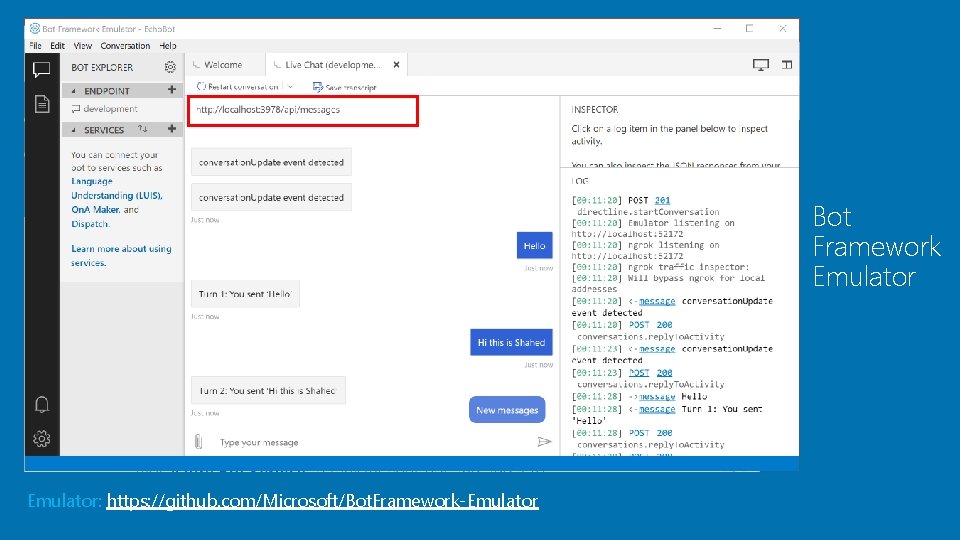Send the message with arrow icon
Screen dimensions: 960x540
click(x=544, y=441)
